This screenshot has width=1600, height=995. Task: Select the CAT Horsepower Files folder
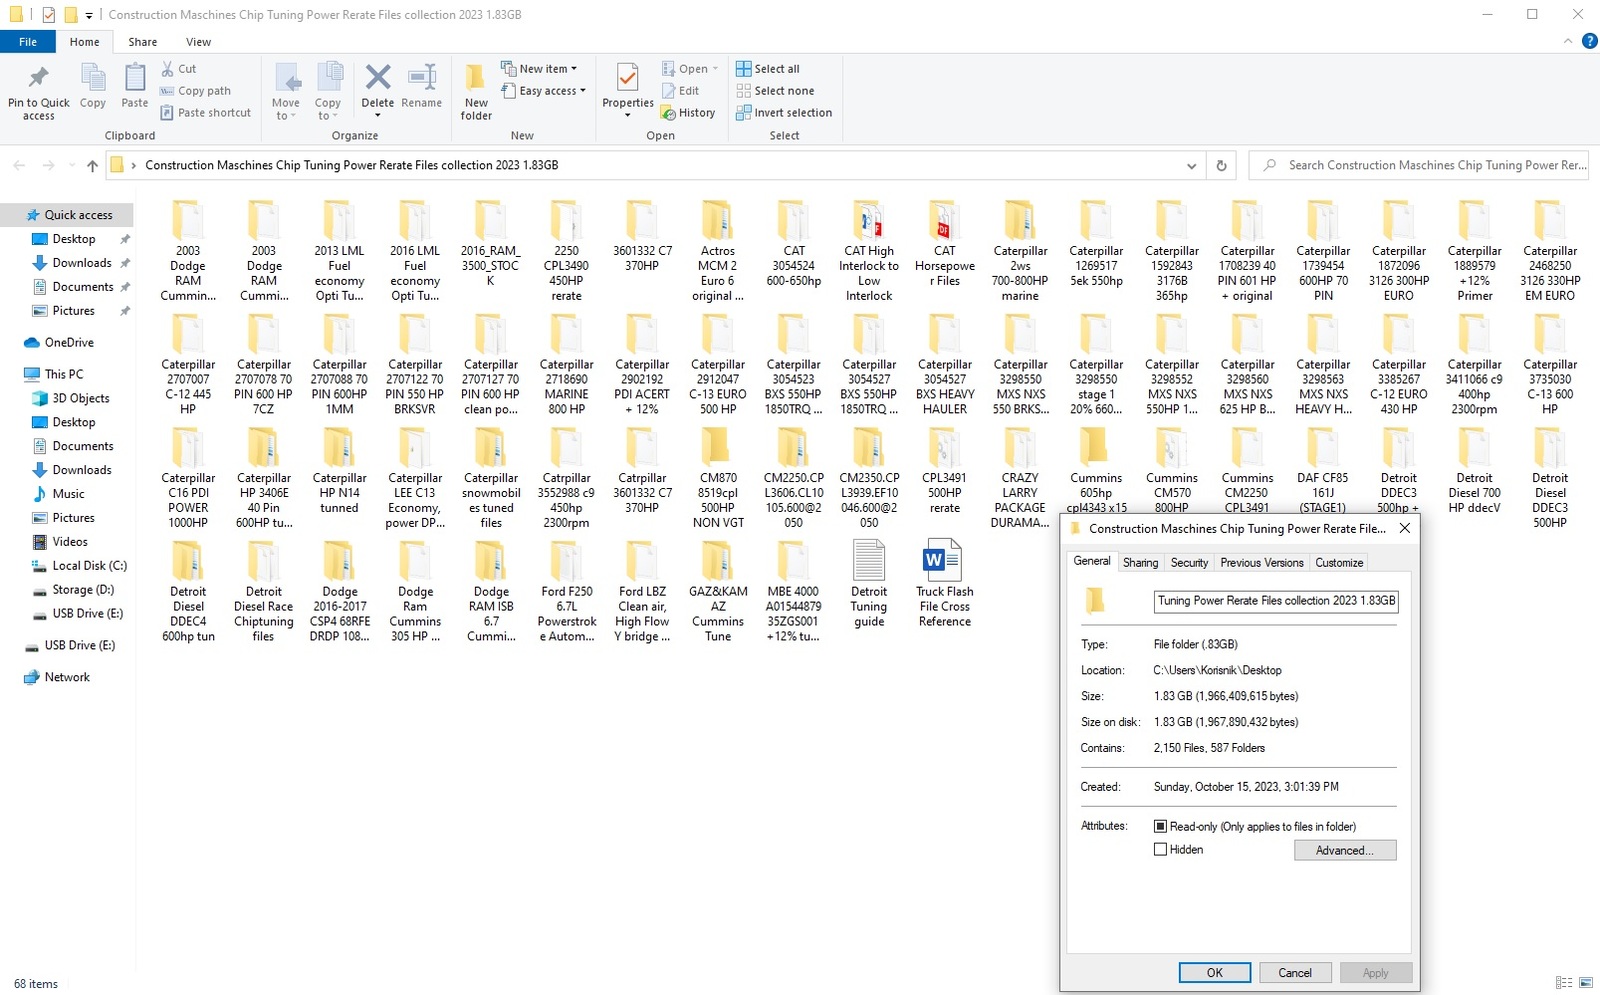click(944, 245)
